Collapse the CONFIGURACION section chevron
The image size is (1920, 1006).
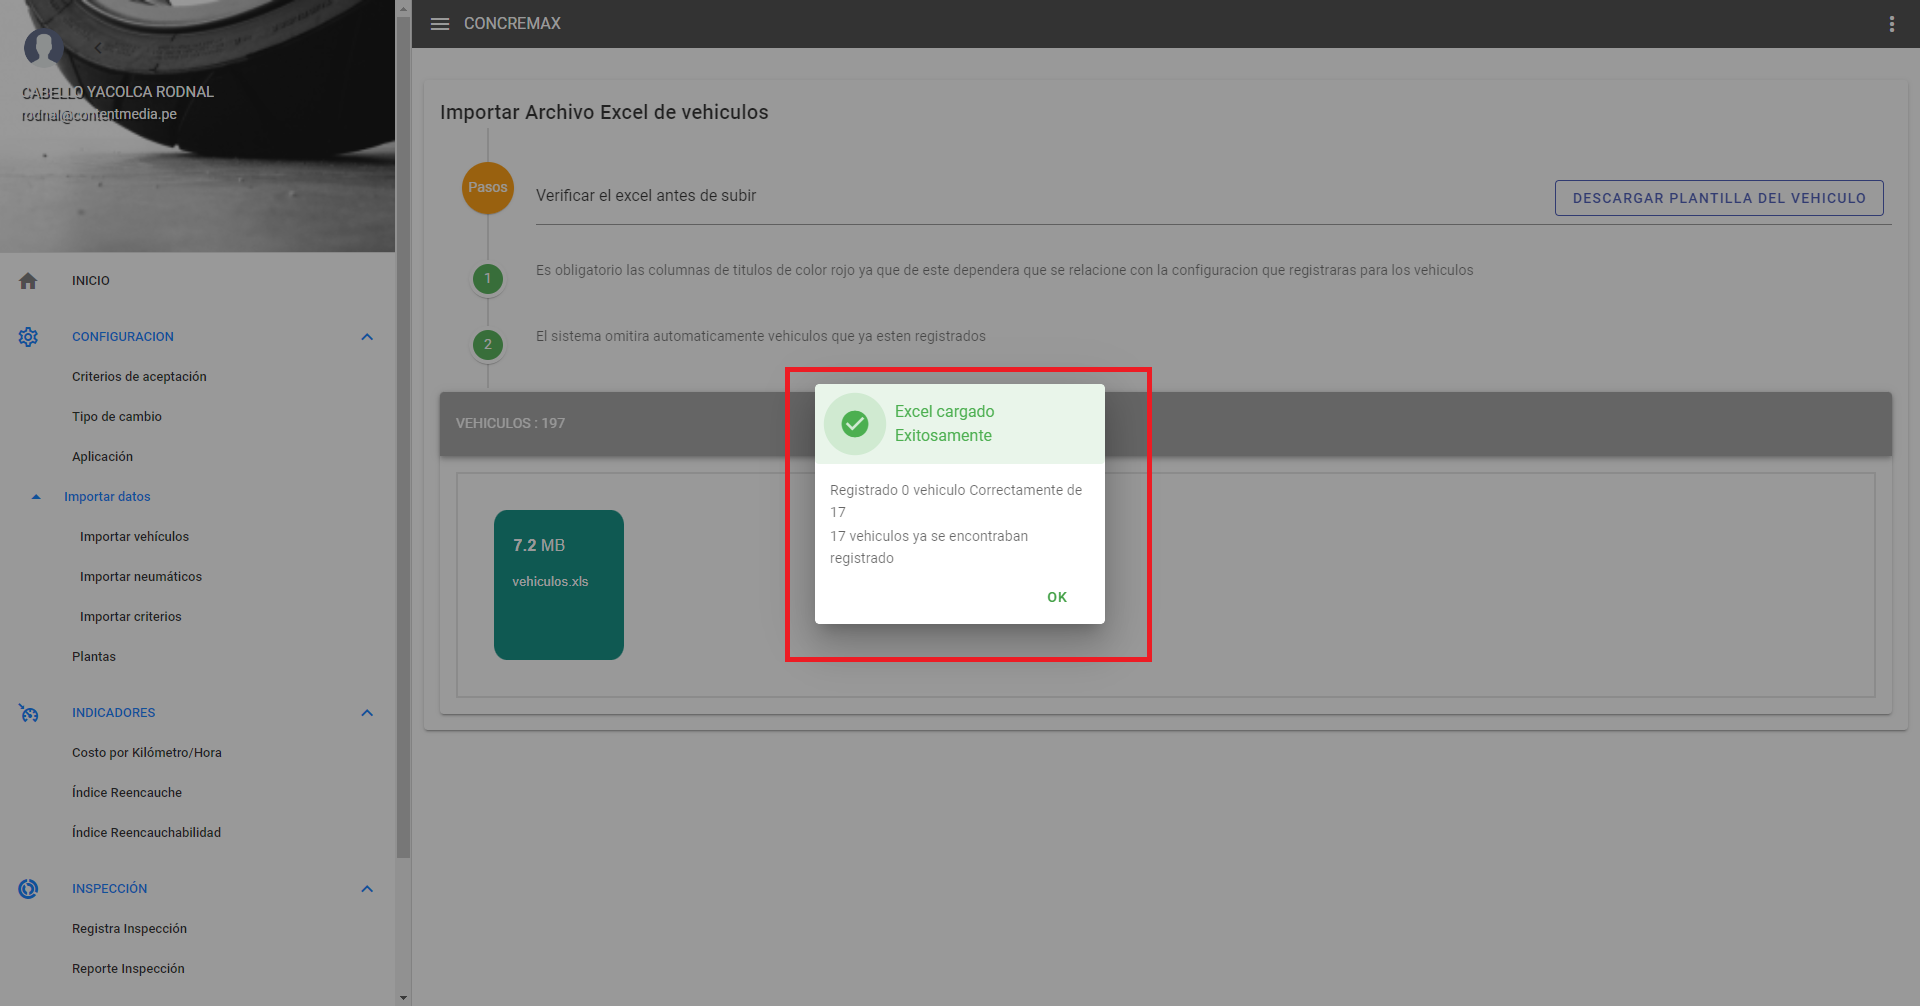point(367,337)
